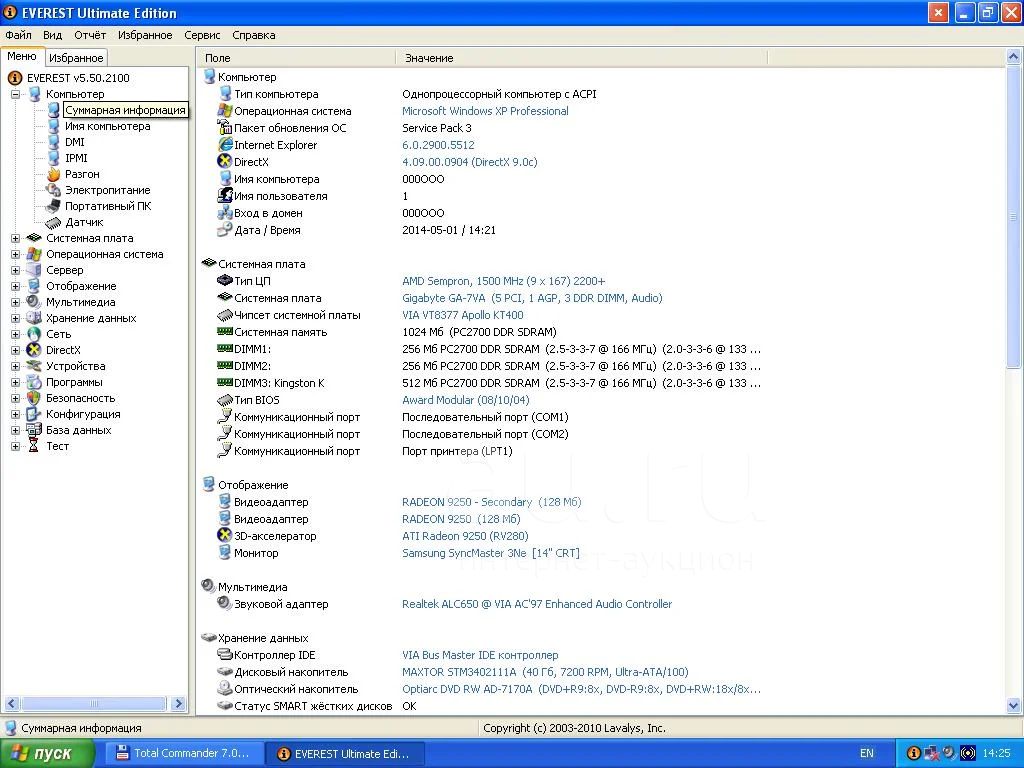
Task: Click the EVEREST v5.50.2100 root info icon
Action: pyautogui.click(x=14, y=78)
